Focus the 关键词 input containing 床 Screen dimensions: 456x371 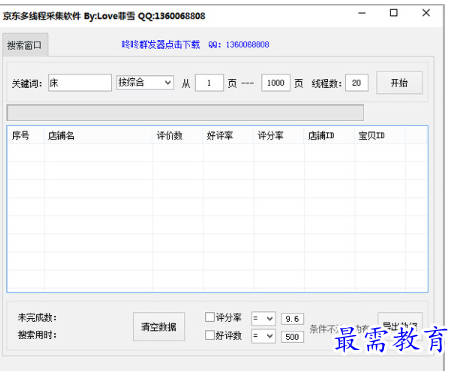tap(80, 83)
